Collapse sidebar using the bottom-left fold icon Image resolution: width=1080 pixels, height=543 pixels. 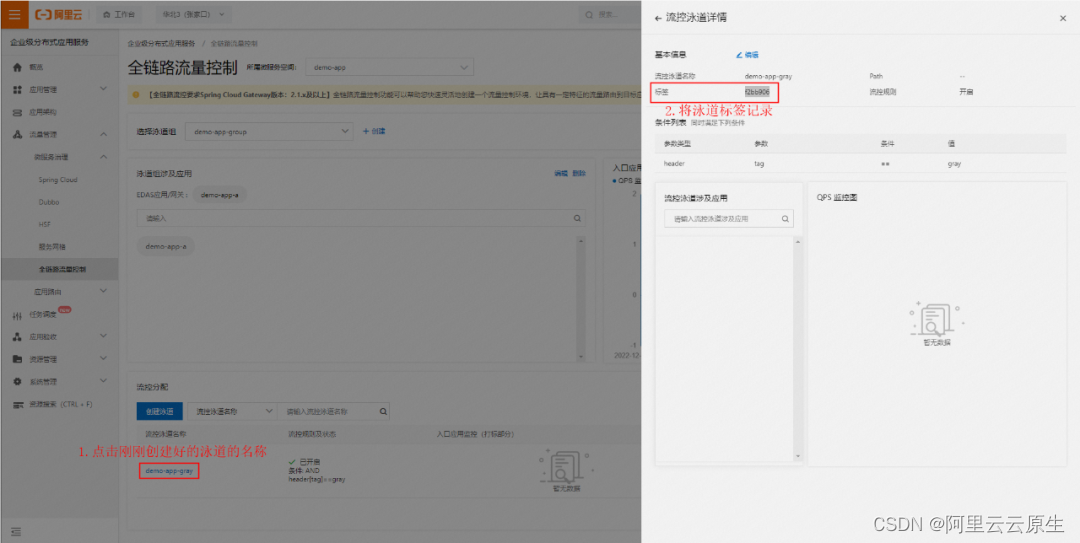pyautogui.click(x=17, y=531)
